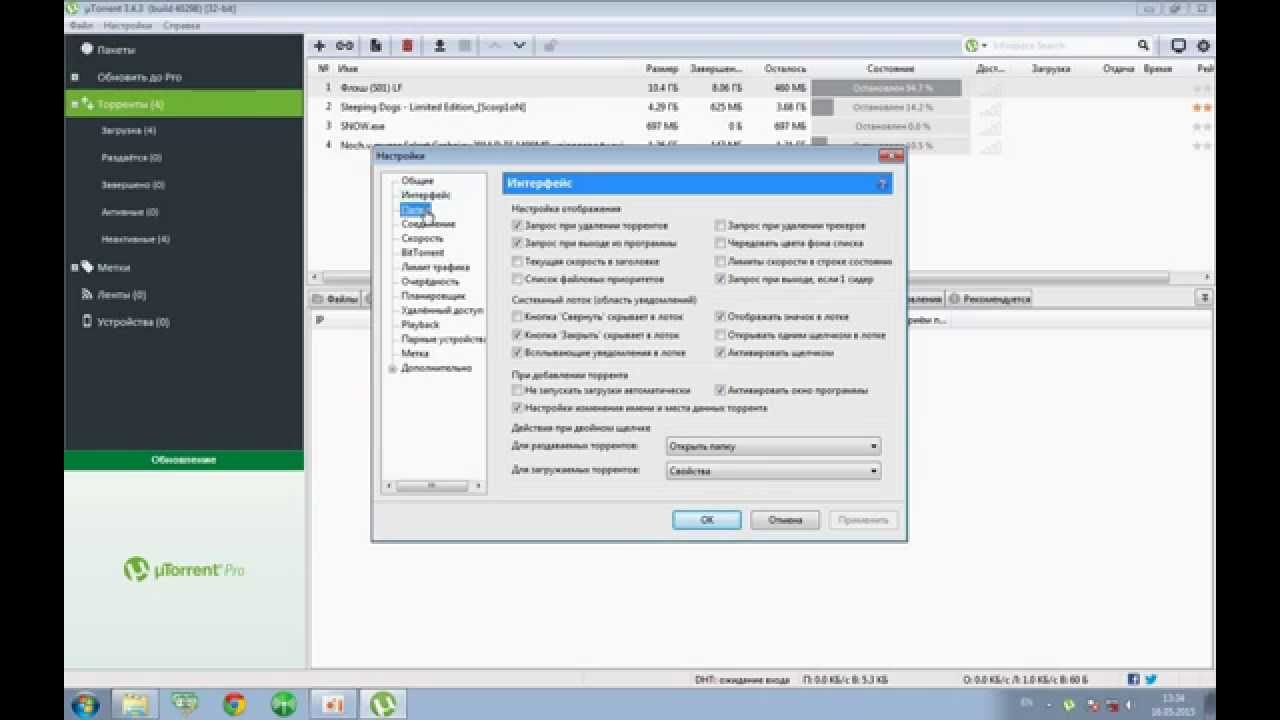Select Playback in the settings tree
This screenshot has width=1280, height=720.
[420, 325]
